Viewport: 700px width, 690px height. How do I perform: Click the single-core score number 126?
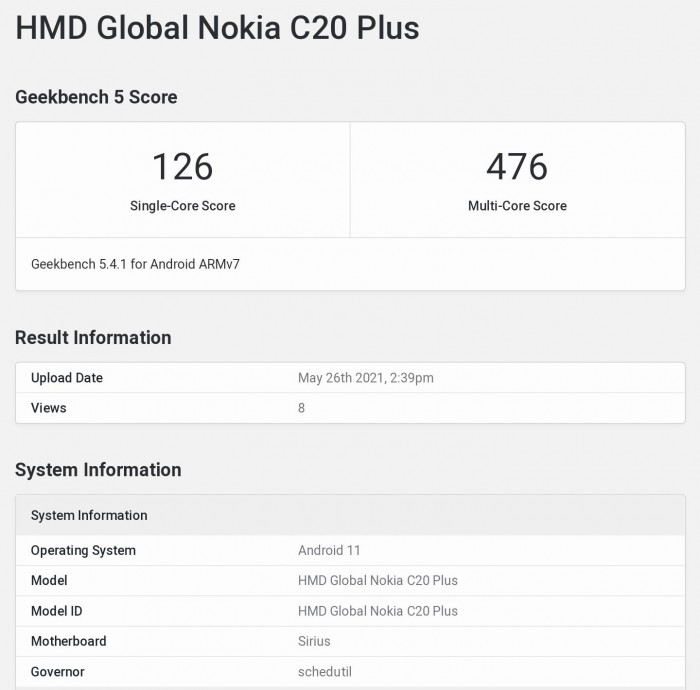[x=182, y=166]
